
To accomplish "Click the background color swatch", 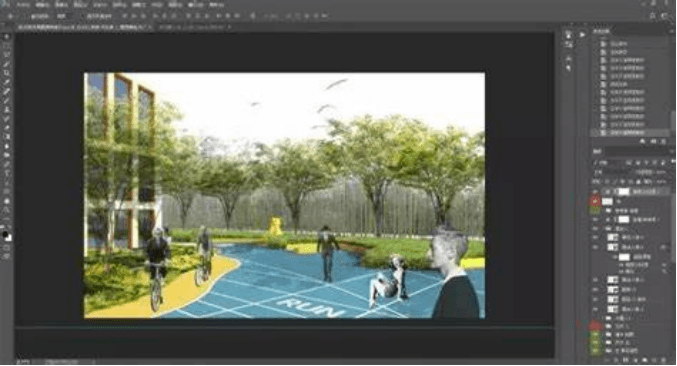I will click(x=9, y=238).
